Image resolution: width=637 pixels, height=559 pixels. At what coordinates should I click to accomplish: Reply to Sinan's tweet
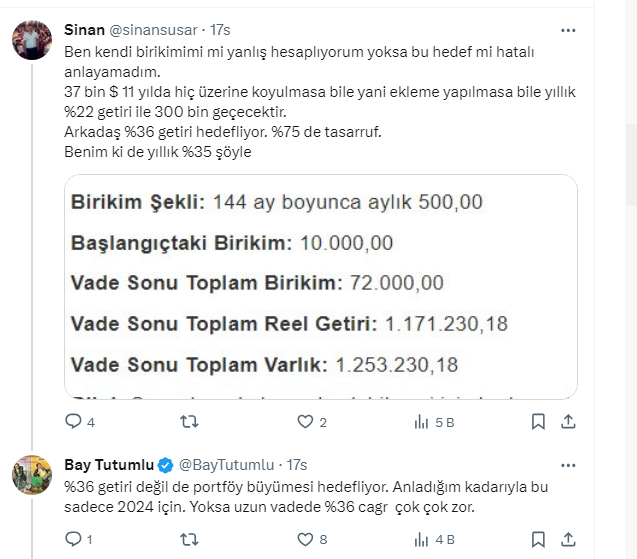(74, 422)
